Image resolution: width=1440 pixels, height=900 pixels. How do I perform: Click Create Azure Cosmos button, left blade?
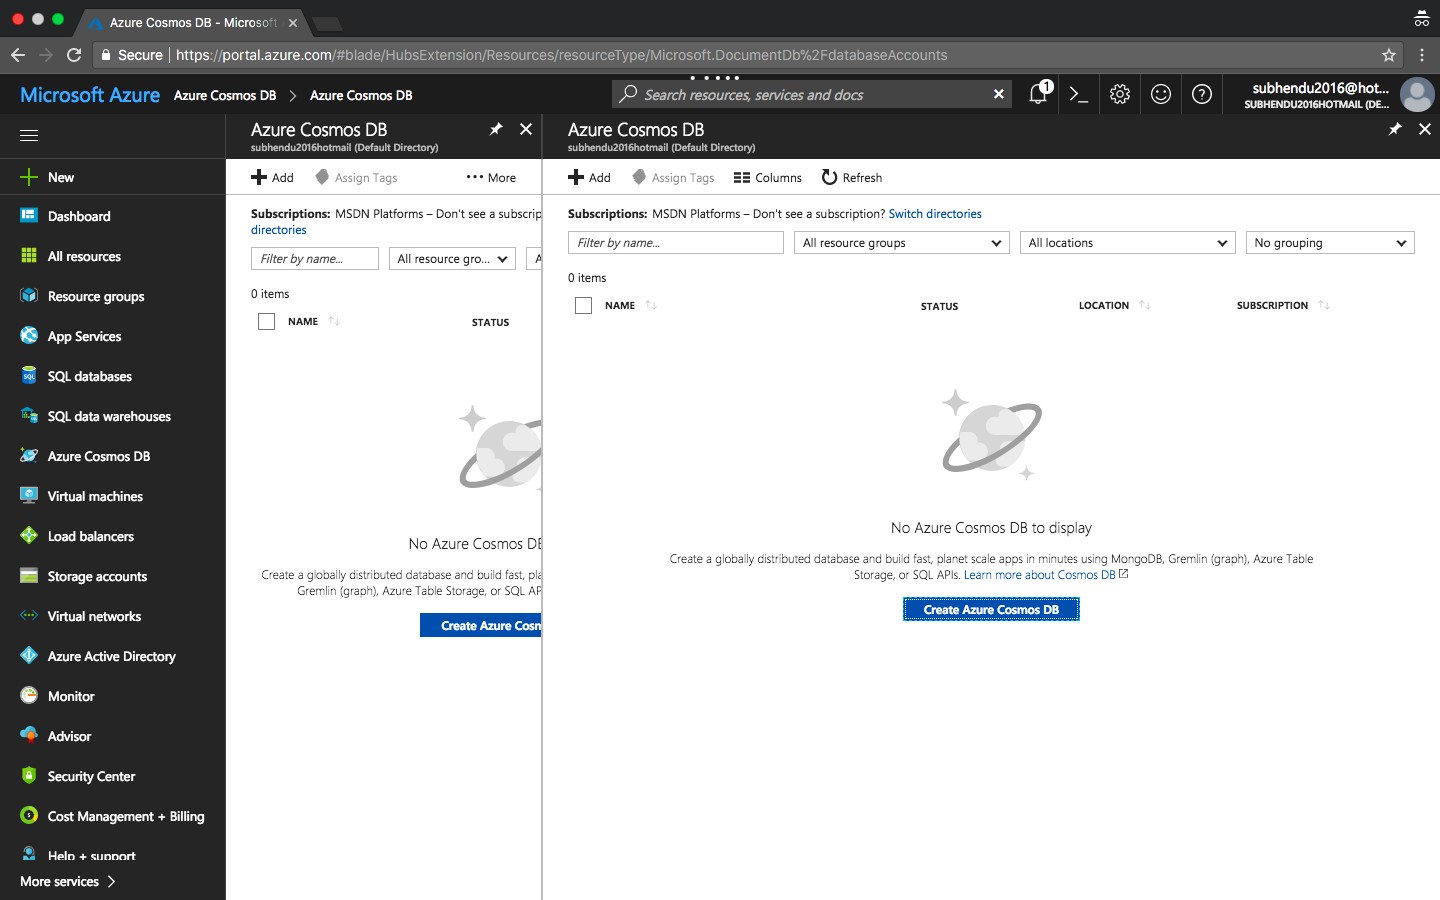(x=481, y=625)
